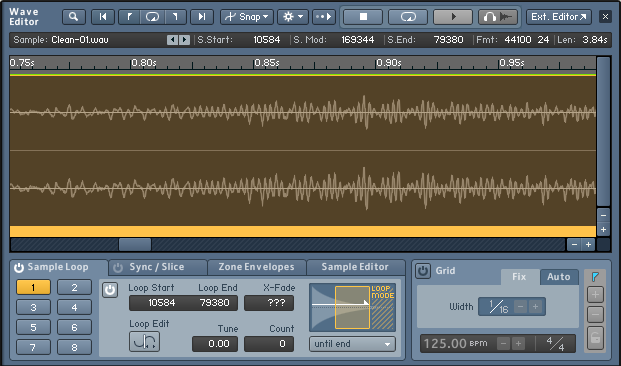Zoom in vertically with plus button

click(x=603, y=230)
